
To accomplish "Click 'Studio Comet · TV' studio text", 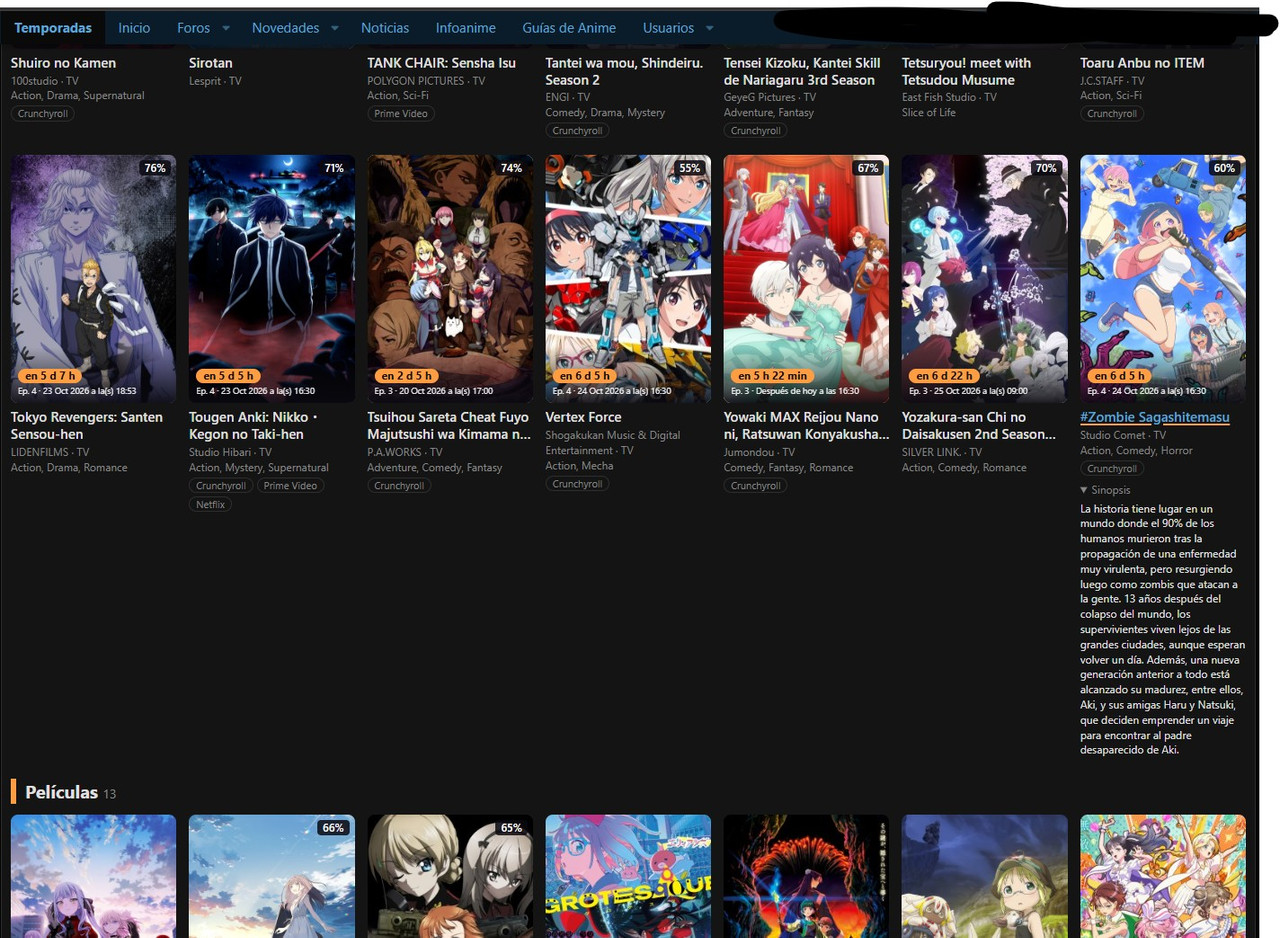I will point(1123,435).
